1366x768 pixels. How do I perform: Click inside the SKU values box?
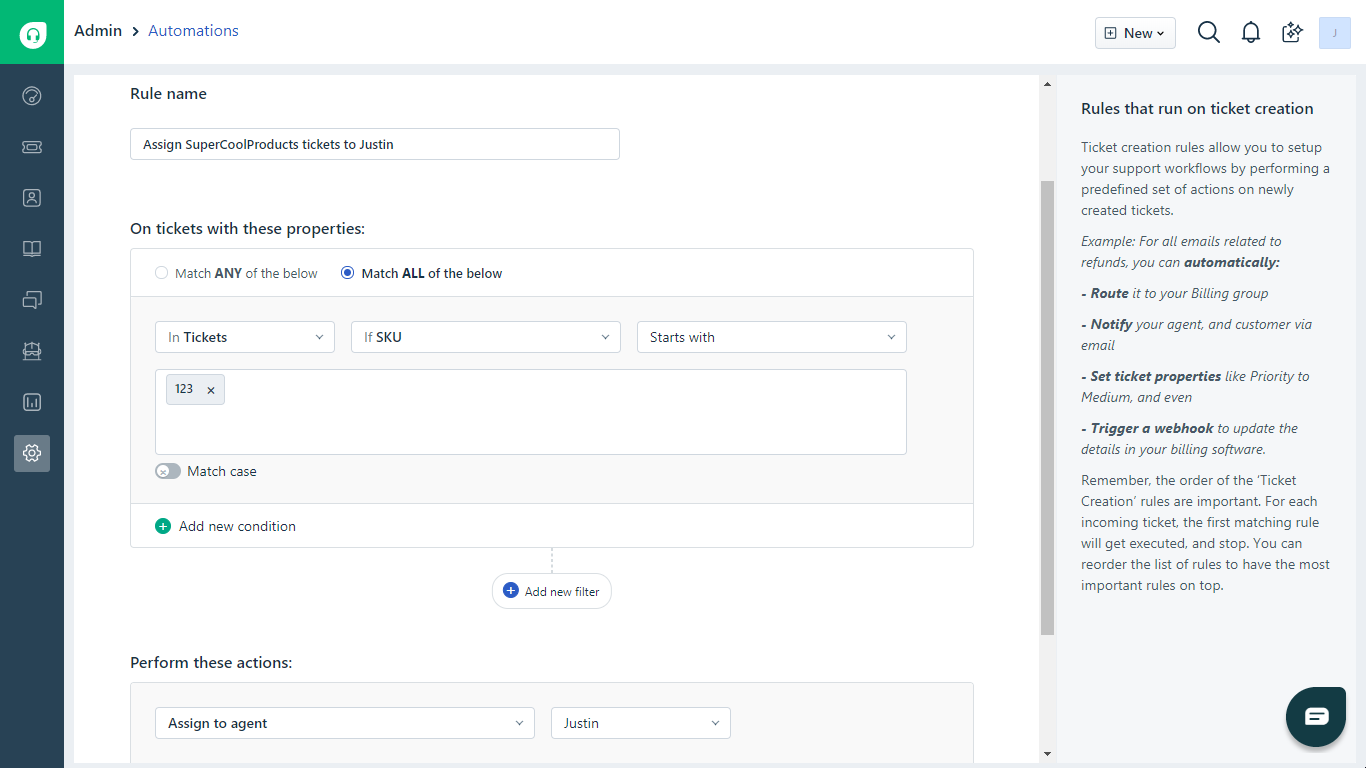click(531, 412)
